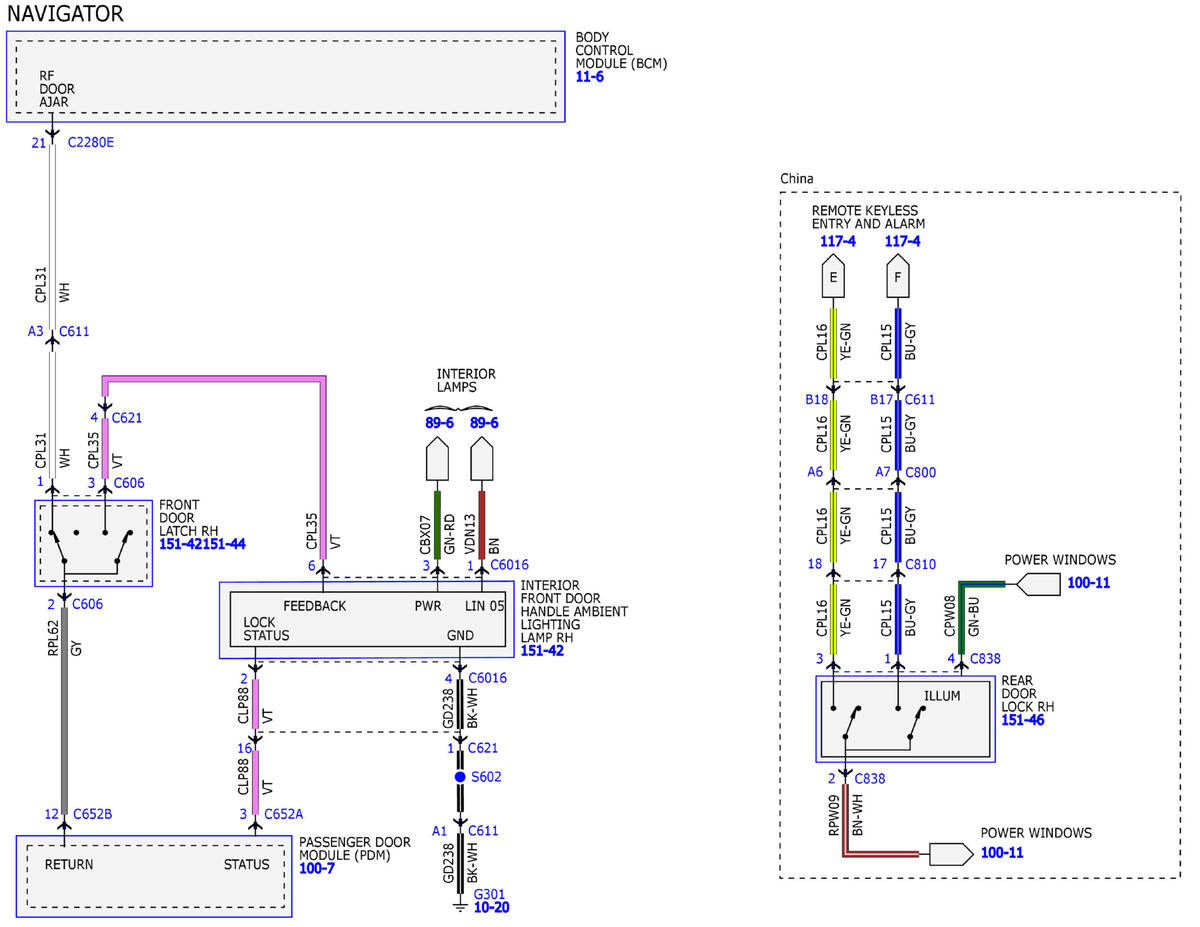Click the CBX07 wire label

[x=424, y=534]
